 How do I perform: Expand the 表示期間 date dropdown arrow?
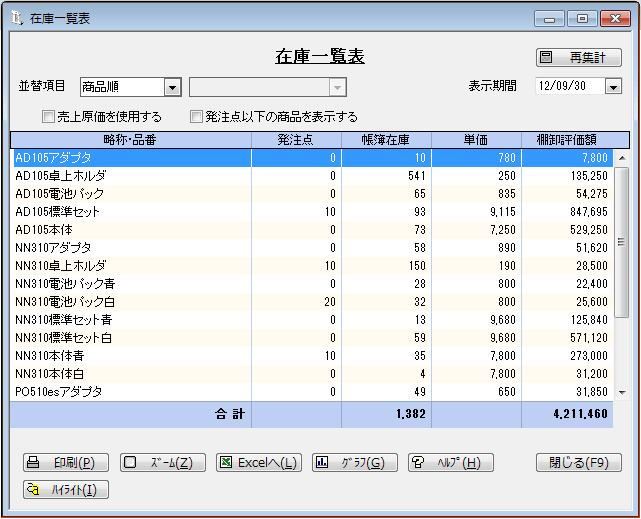coord(613,86)
